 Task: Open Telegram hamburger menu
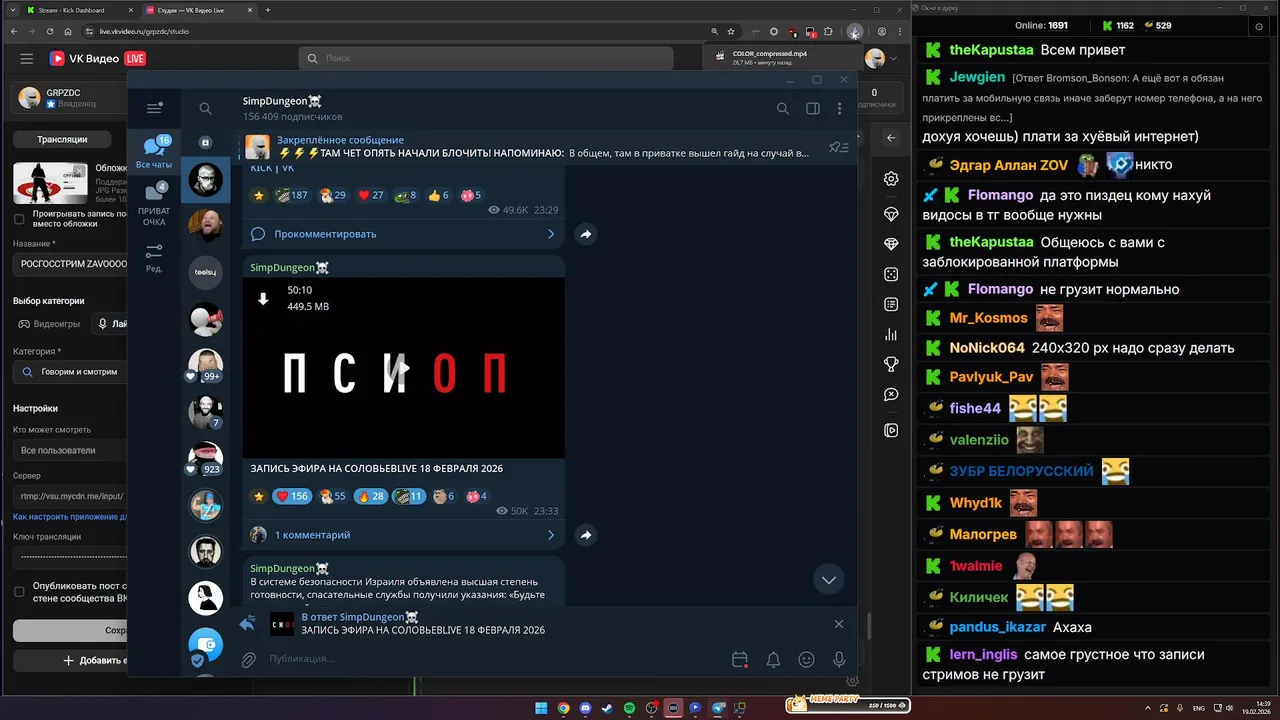[x=154, y=108]
